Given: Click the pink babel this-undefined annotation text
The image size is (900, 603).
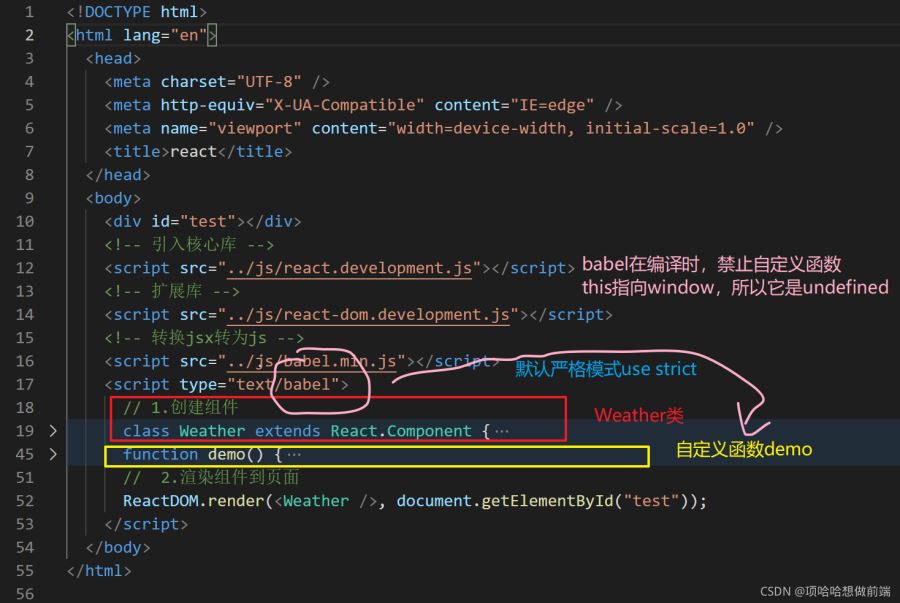Looking at the screenshot, I should click(x=734, y=276).
